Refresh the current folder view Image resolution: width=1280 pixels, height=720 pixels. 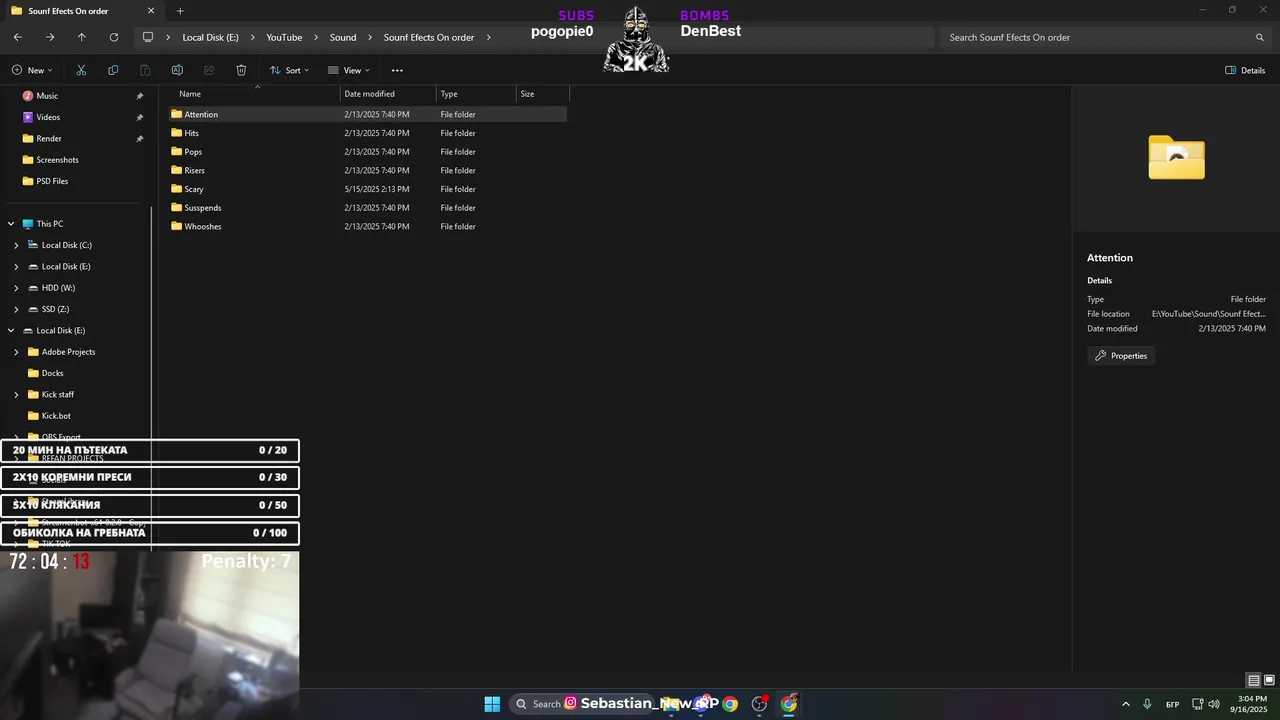coord(114,37)
